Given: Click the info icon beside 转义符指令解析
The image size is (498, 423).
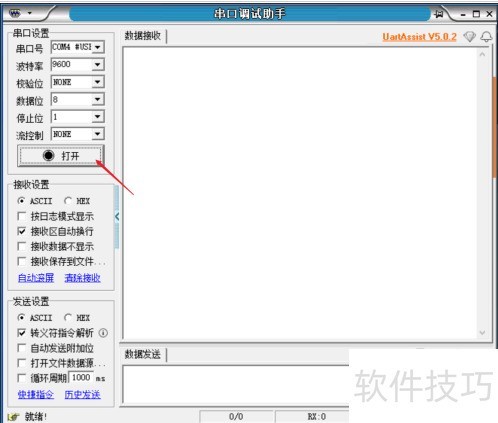Looking at the screenshot, I should point(103,333).
